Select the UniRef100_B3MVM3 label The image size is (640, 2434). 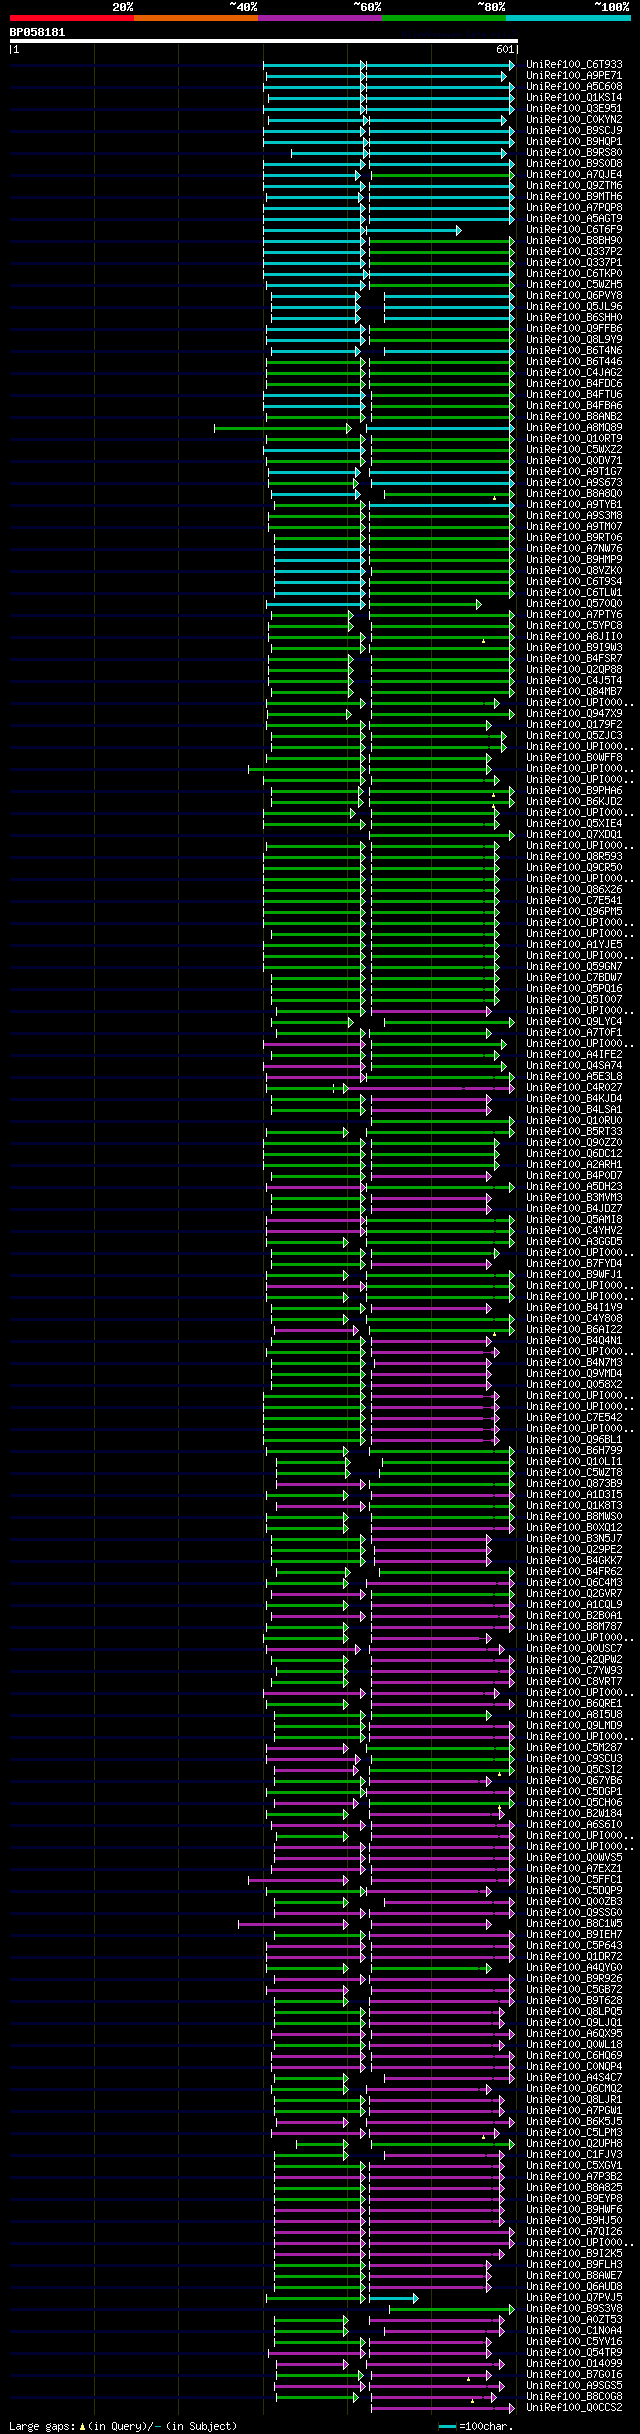tap(574, 1198)
